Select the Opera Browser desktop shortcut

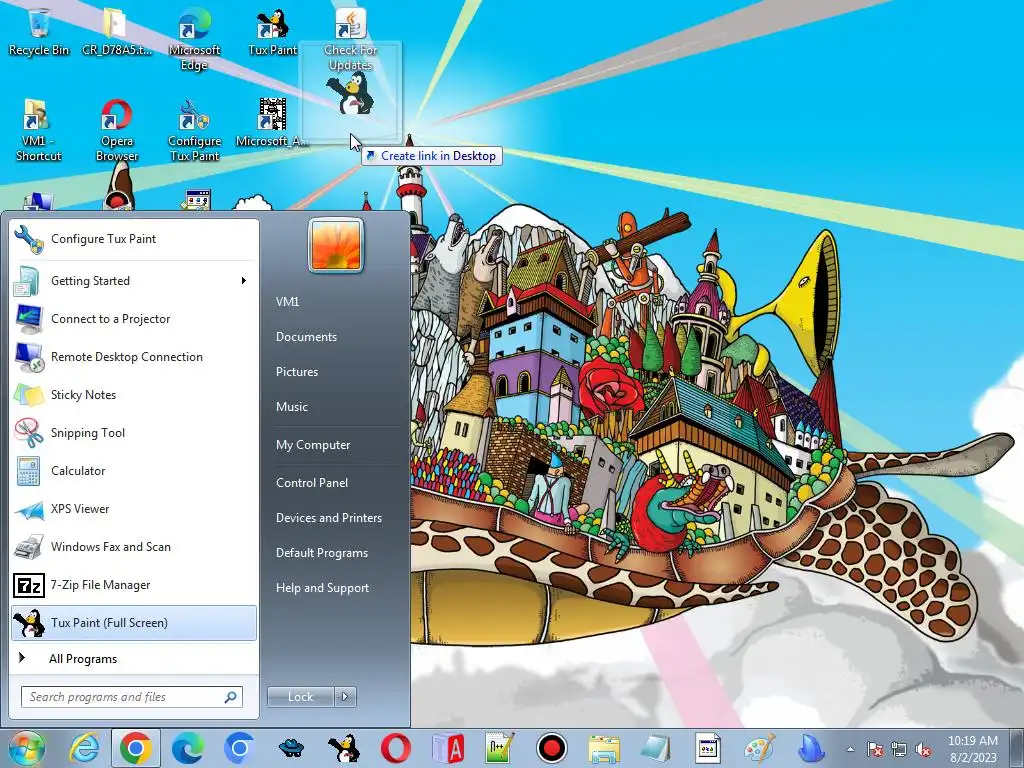coord(116,129)
